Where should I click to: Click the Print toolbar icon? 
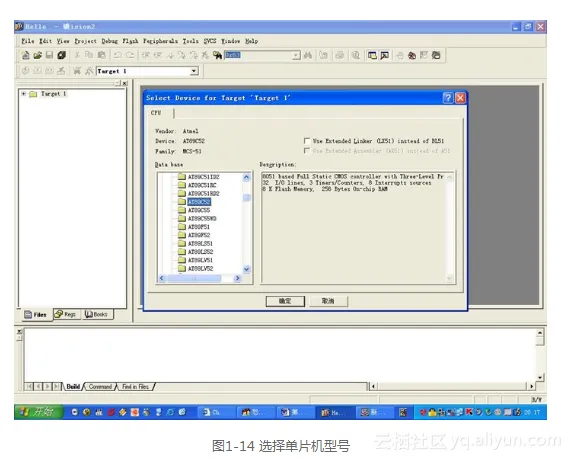(340, 55)
